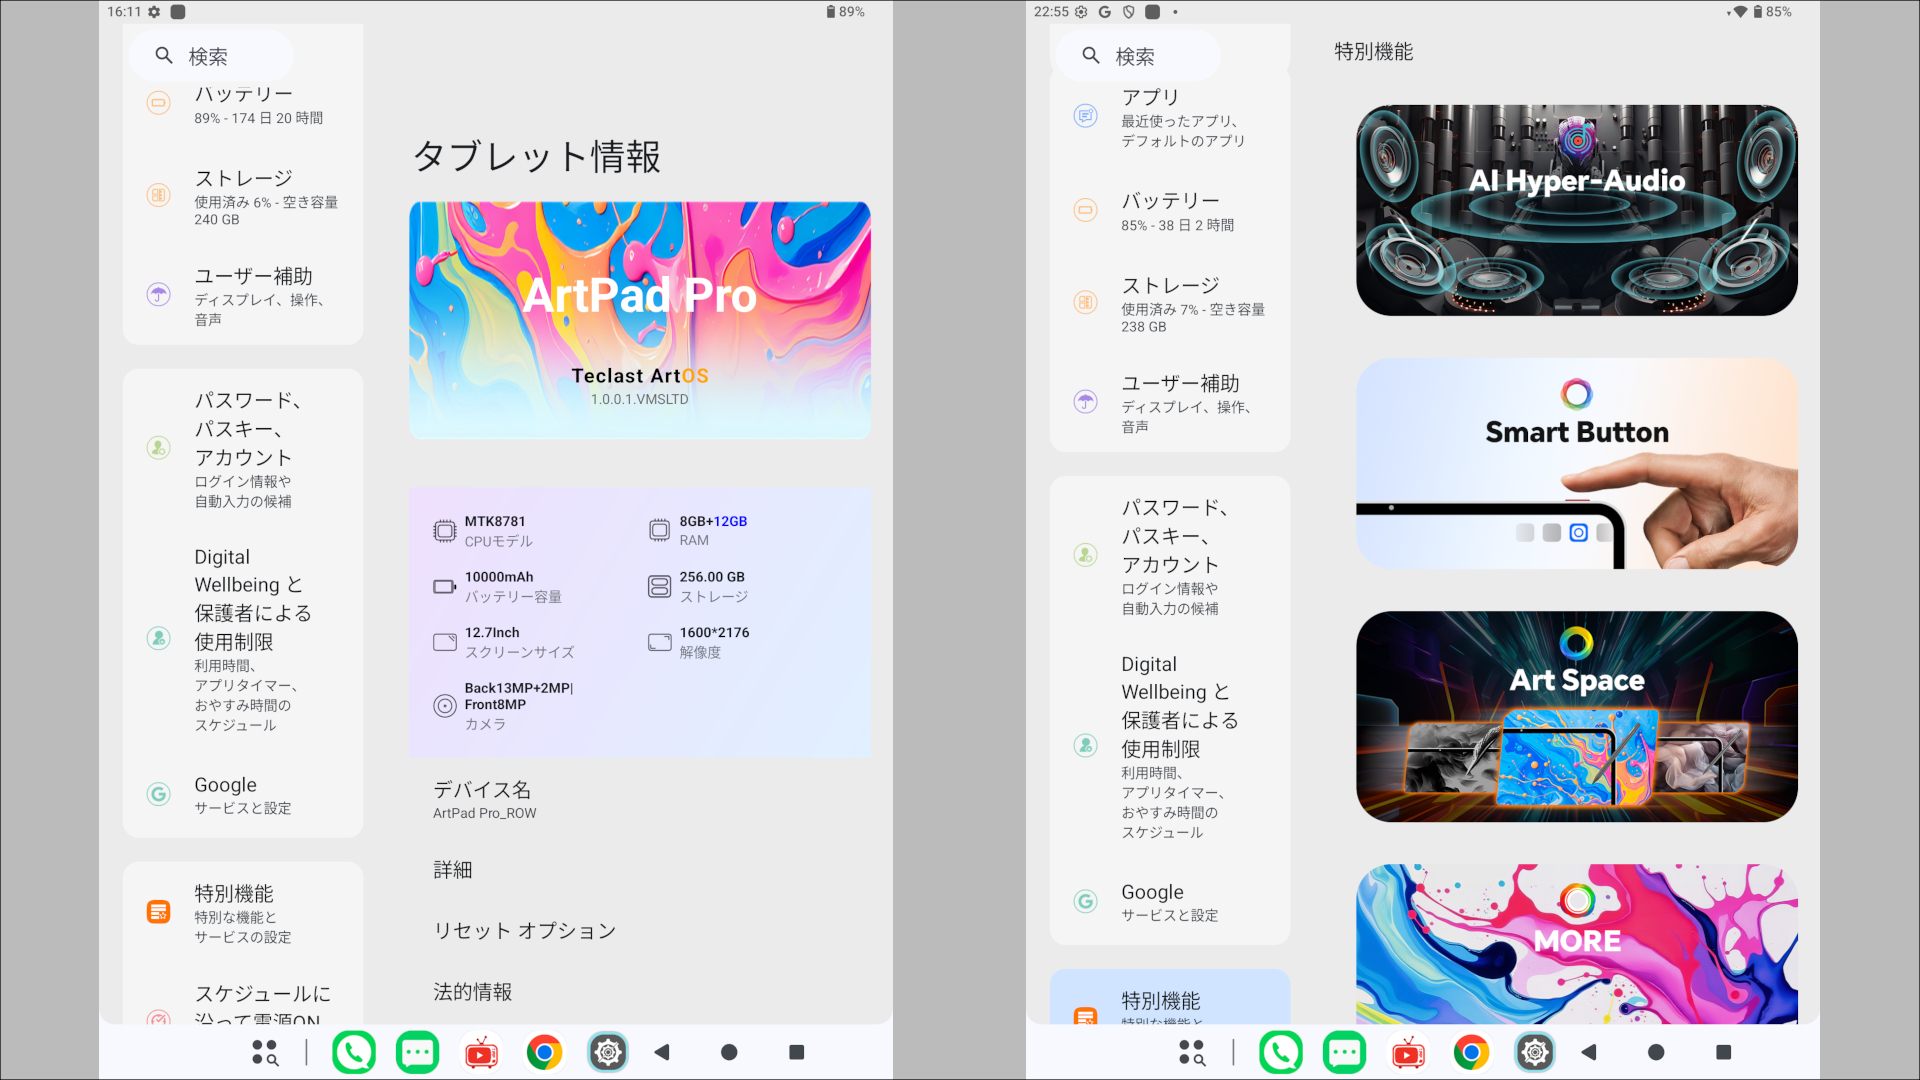The width and height of the screenshot is (1920, 1080).
Task: Open the ユーザー補助 accessibility umbrella icon
Action: tap(158, 295)
